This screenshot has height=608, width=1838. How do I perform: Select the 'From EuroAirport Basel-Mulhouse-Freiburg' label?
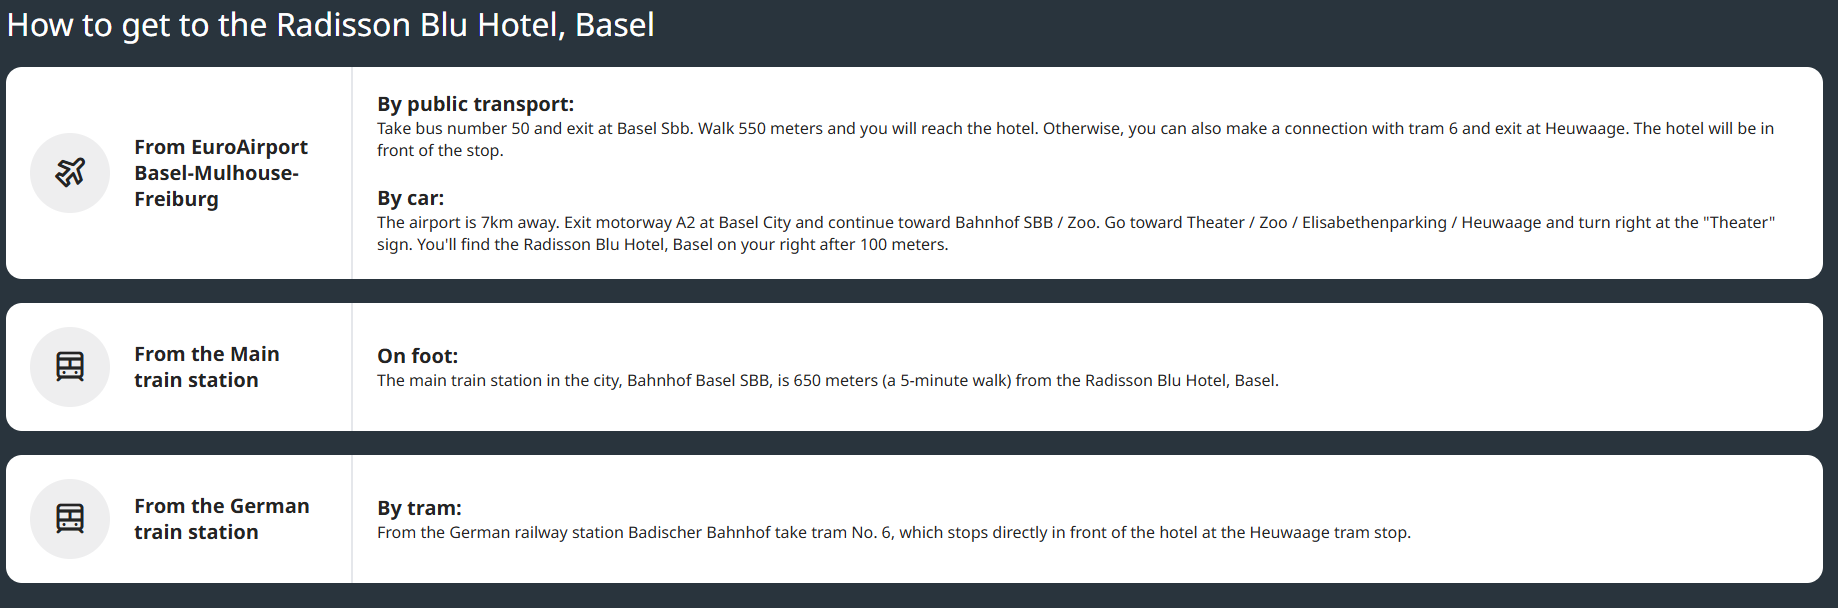point(221,173)
